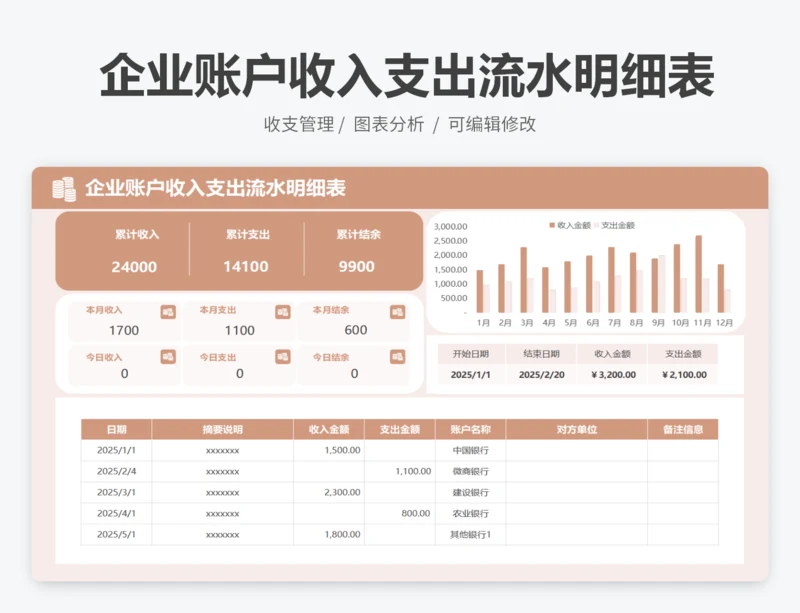Image resolution: width=800 pixels, height=613 pixels.
Task: Click the 日期 column header
Action: tap(116, 430)
